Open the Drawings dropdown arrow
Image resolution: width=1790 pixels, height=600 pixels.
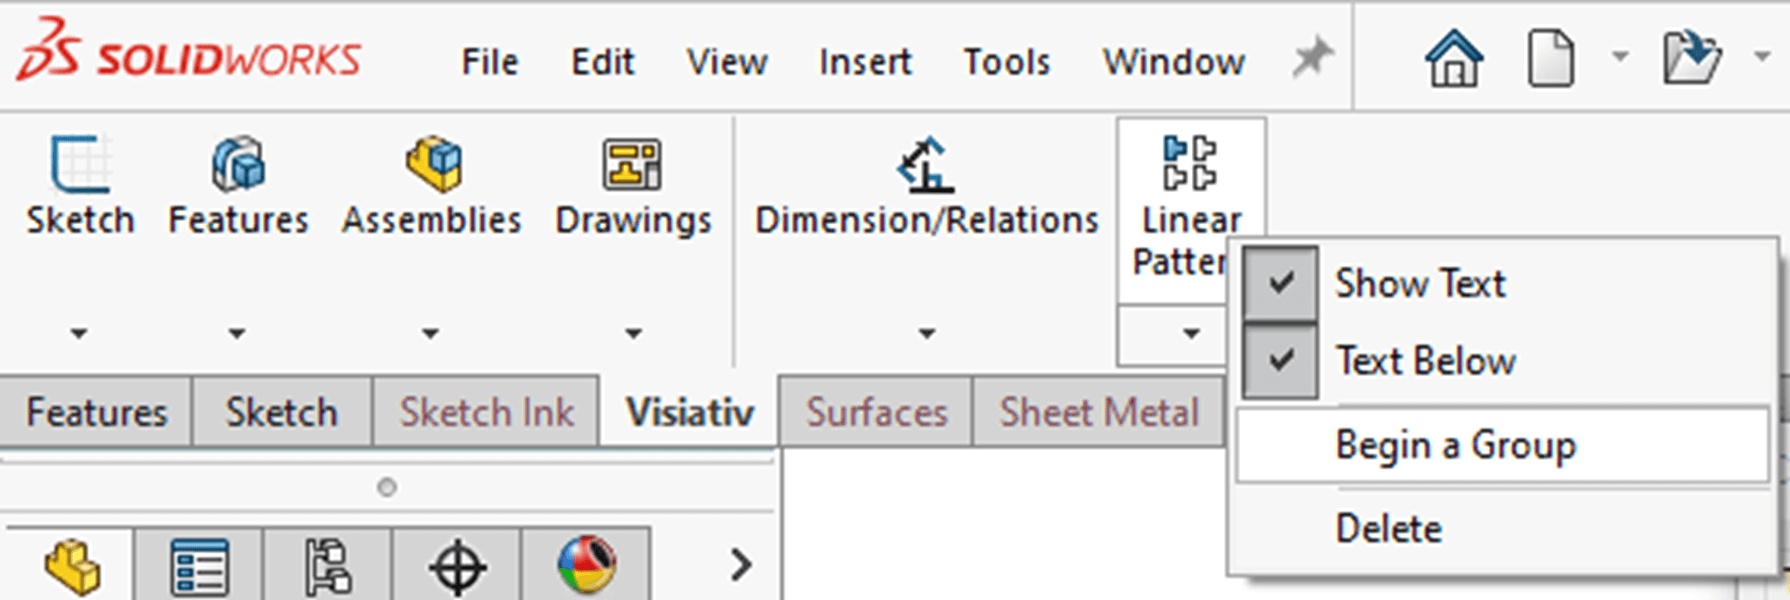coord(631,332)
